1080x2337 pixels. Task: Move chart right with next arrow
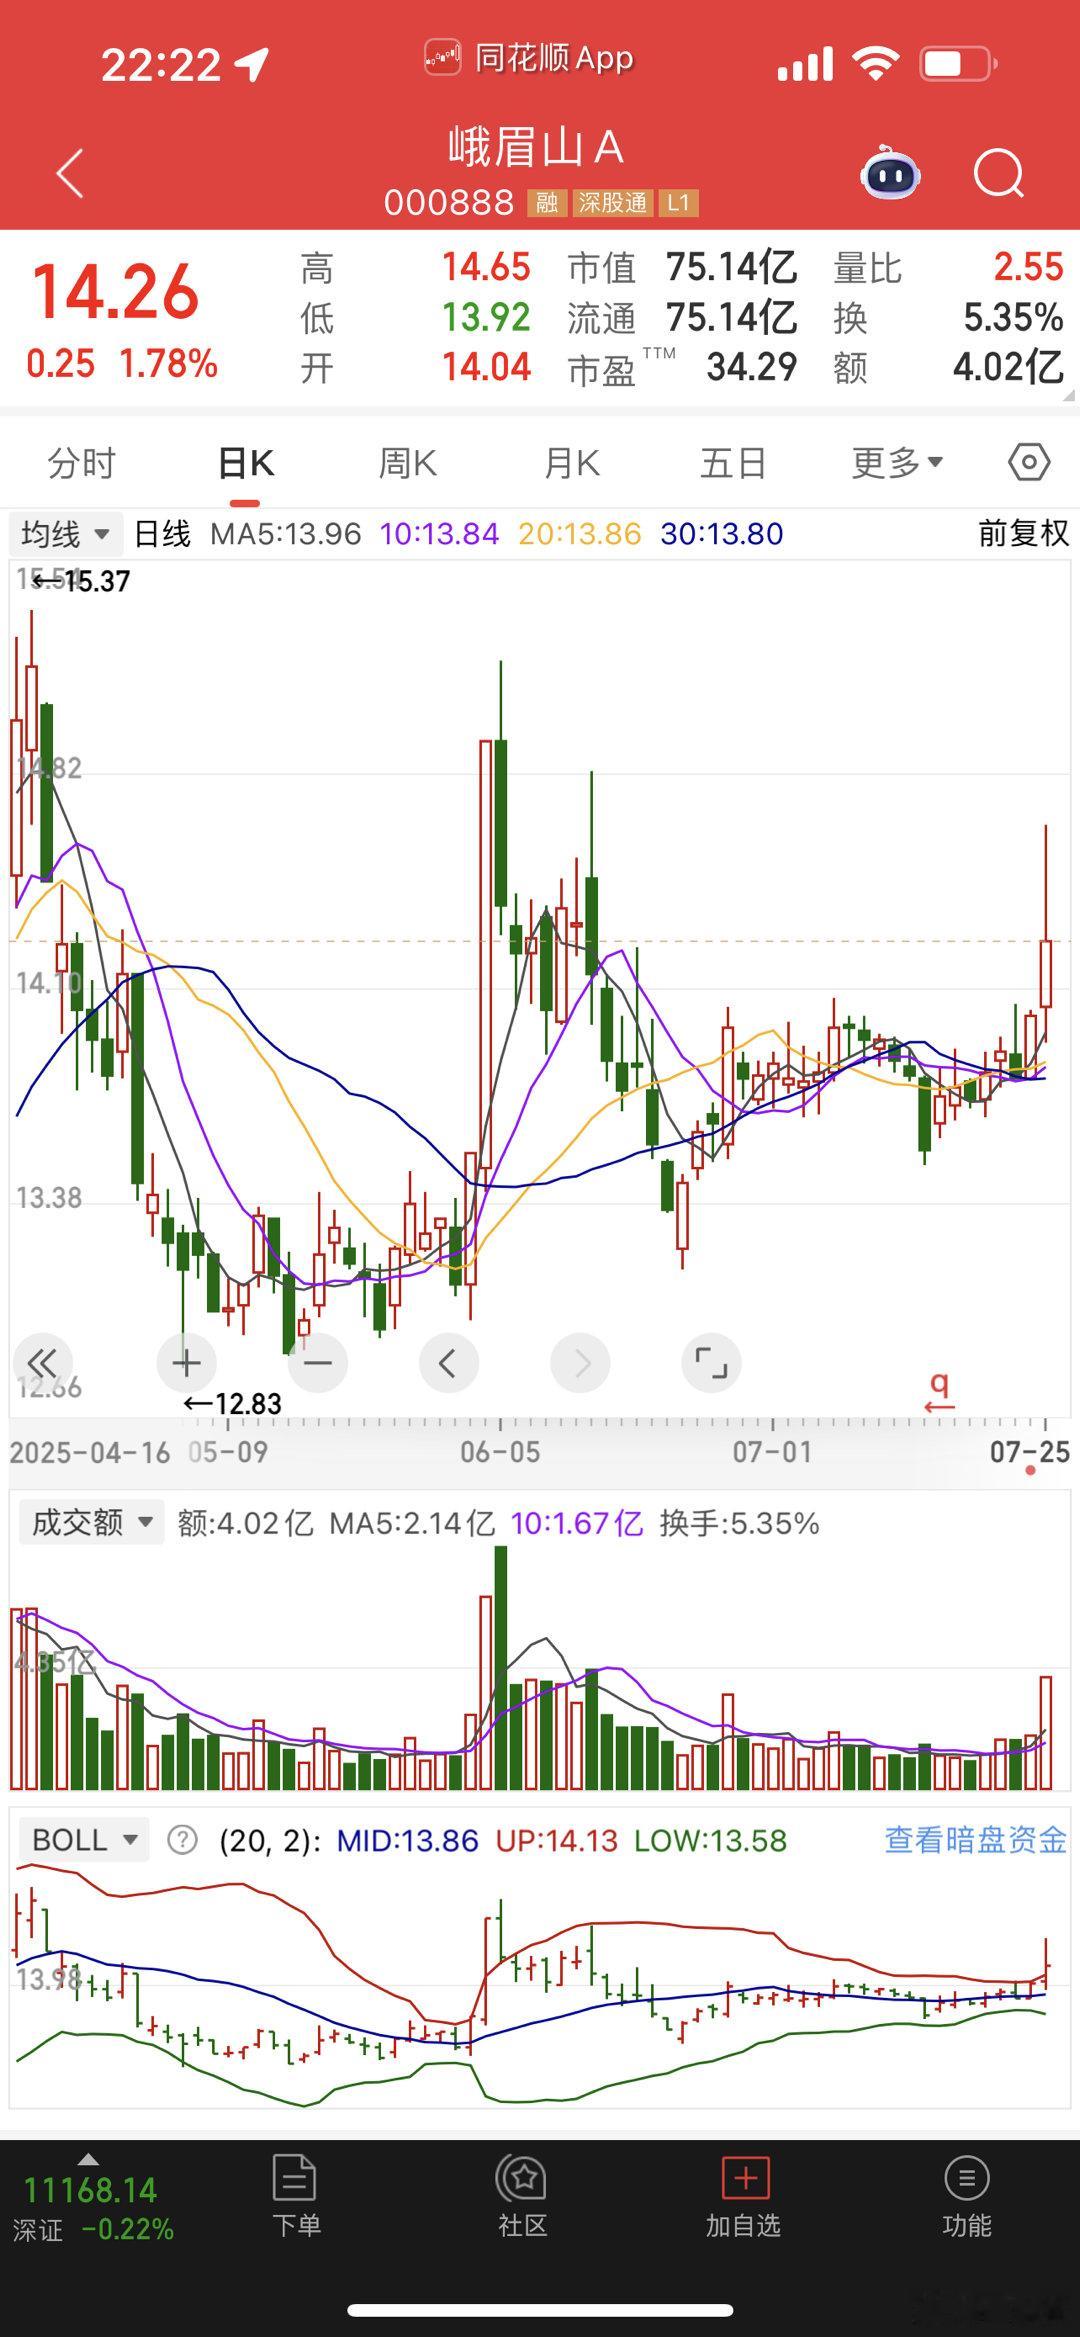[x=580, y=1363]
